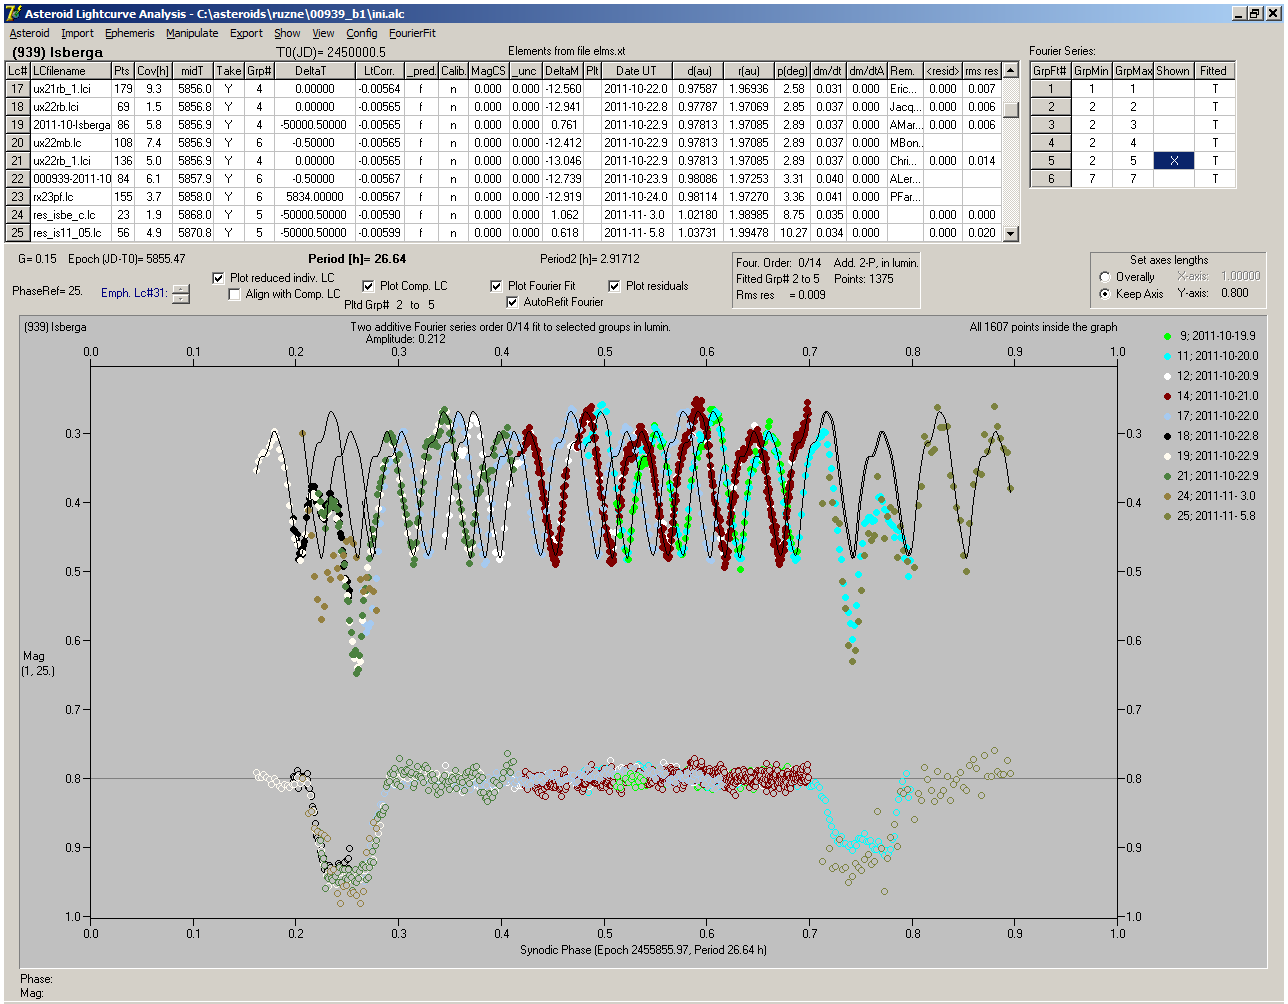This screenshot has width=1288, height=1004.
Task: Select lightcurve file rx23pf.lc
Action: point(69,197)
